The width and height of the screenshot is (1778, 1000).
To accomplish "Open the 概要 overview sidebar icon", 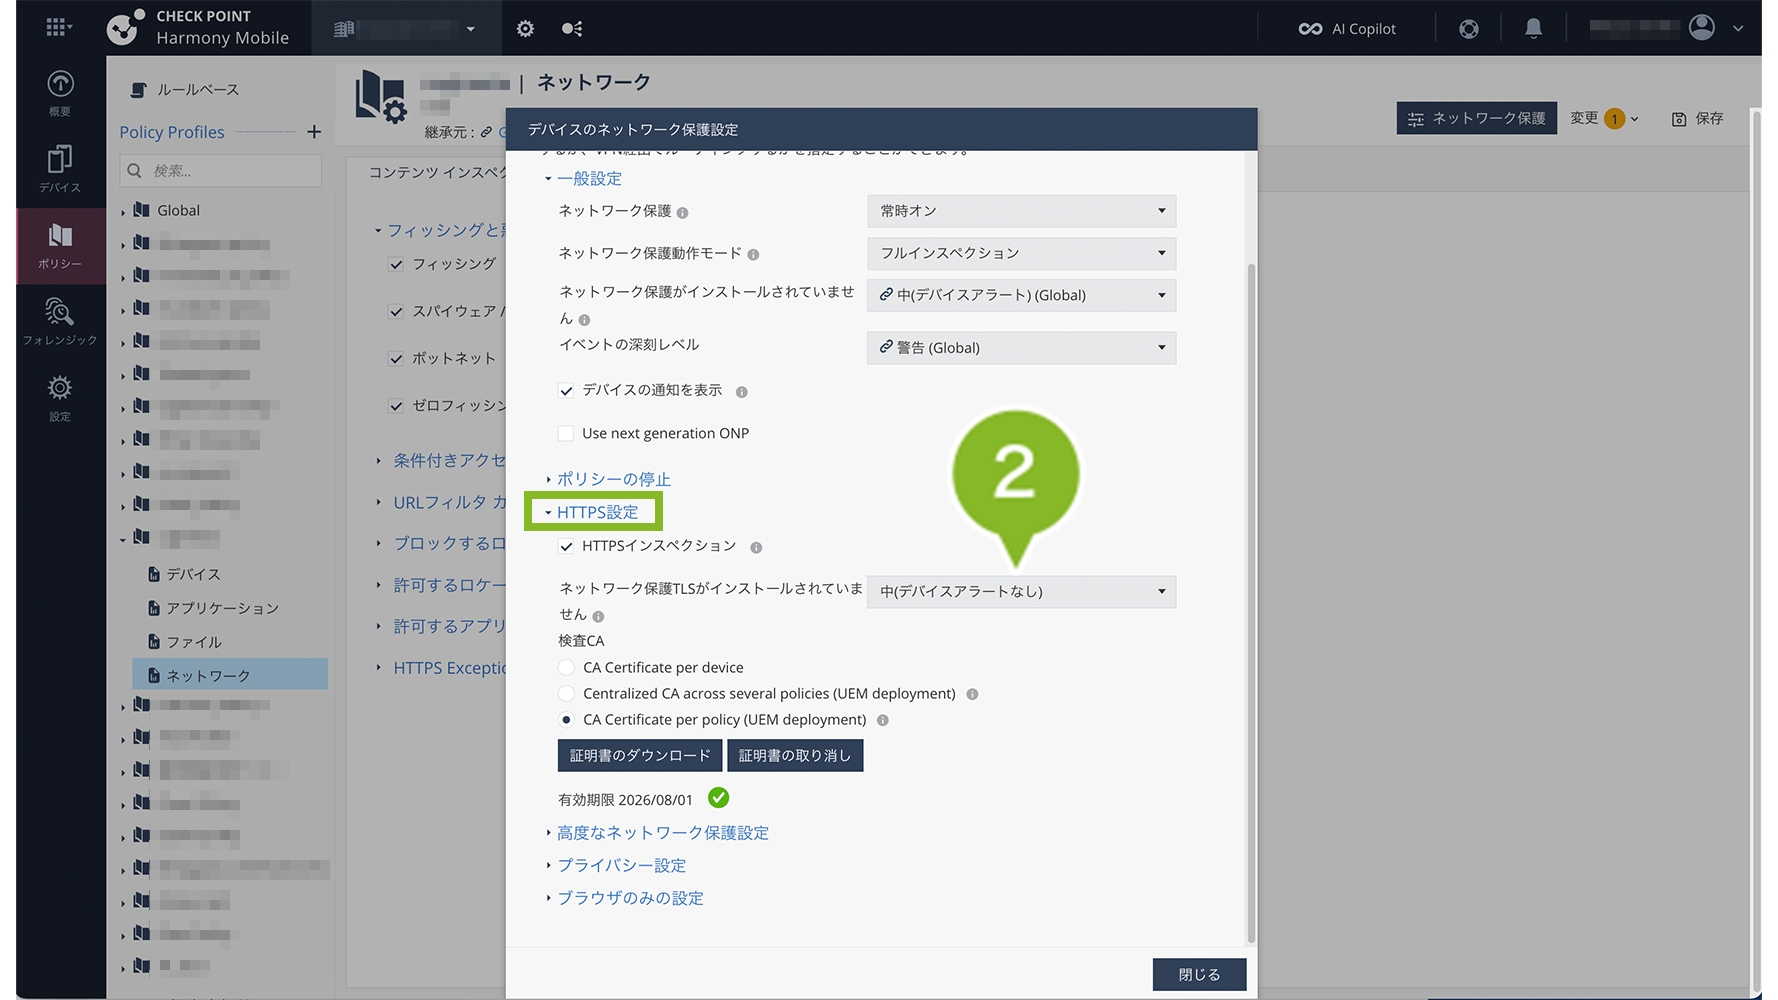I will 60,93.
